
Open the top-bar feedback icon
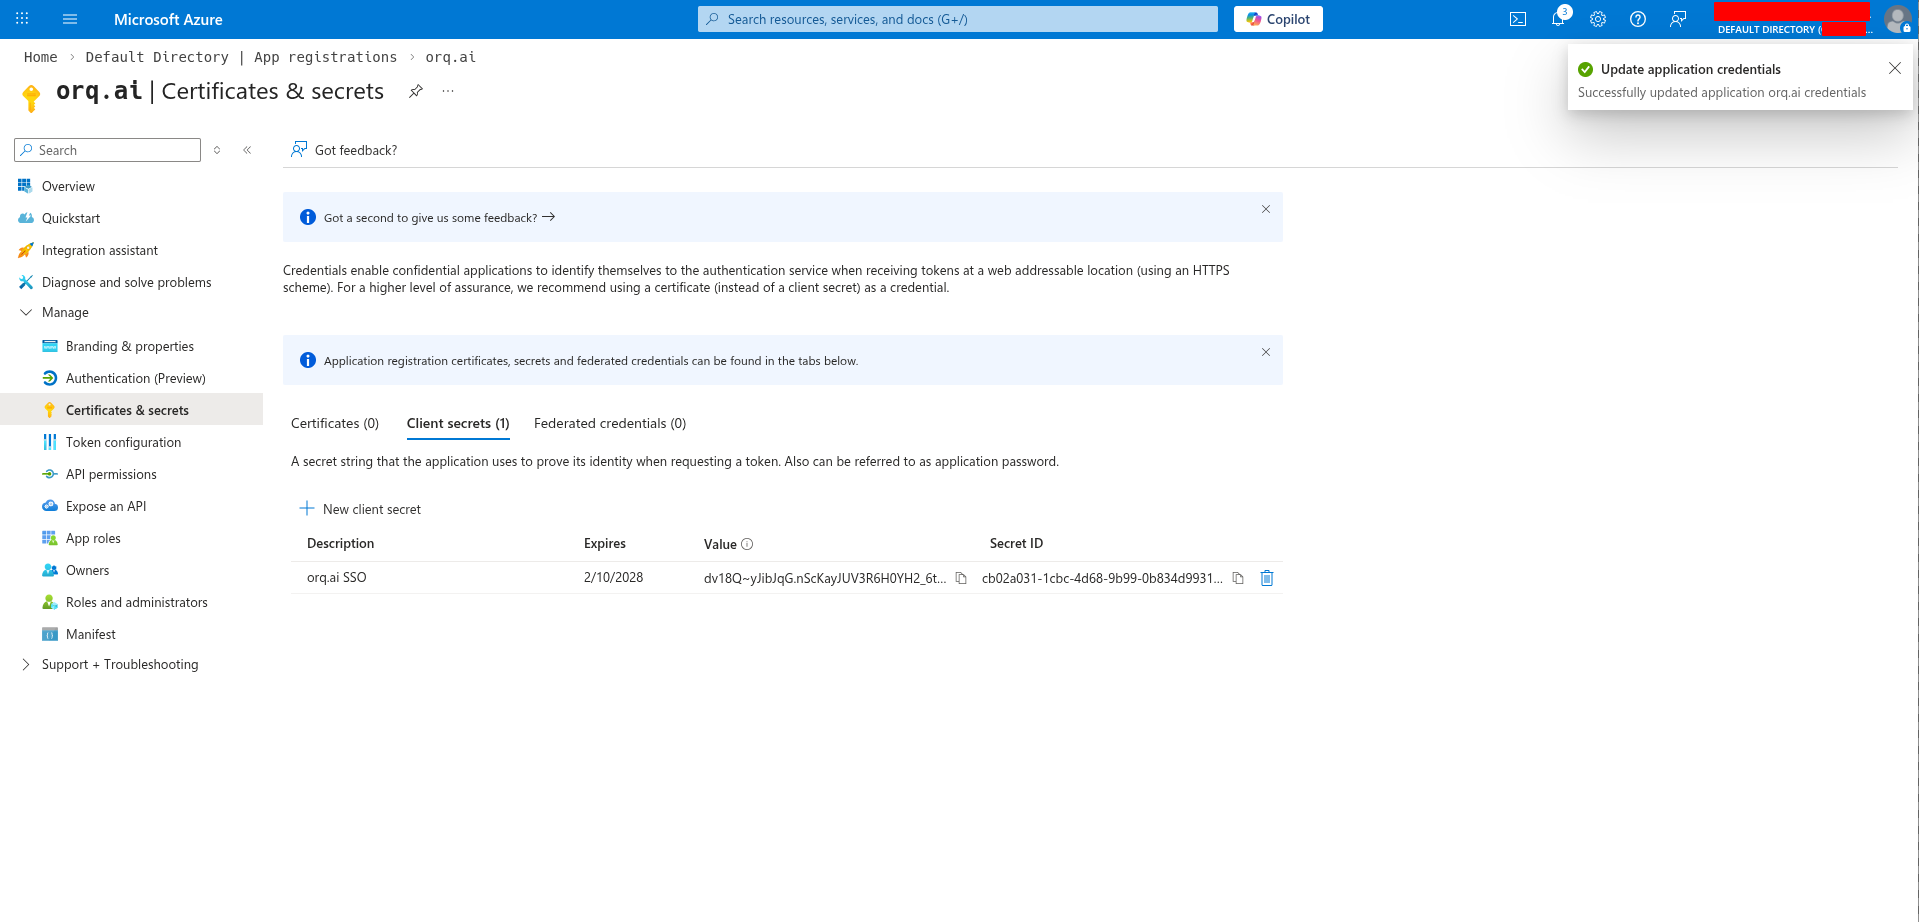pyautogui.click(x=1678, y=19)
